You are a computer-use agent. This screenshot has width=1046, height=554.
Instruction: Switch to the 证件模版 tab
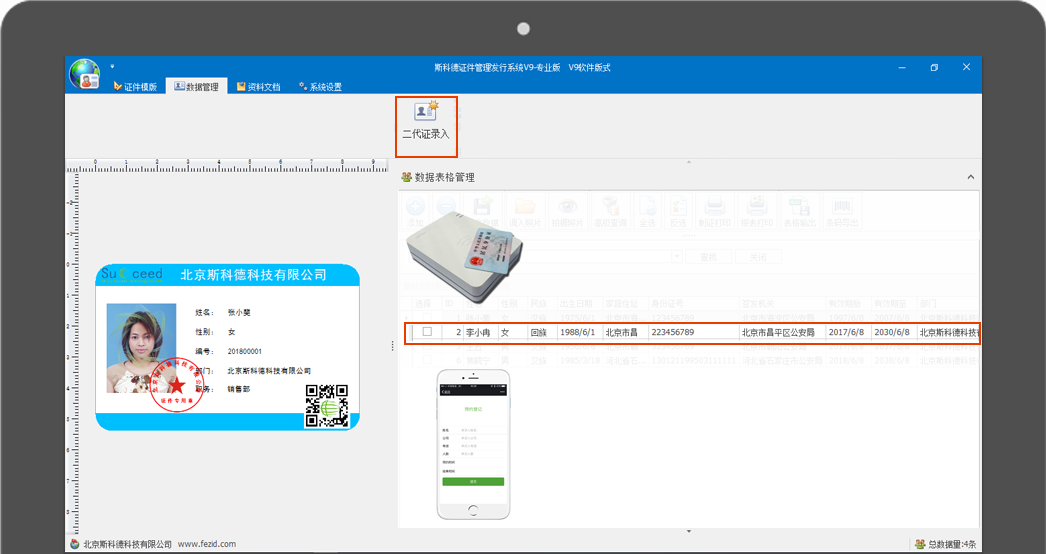point(135,87)
